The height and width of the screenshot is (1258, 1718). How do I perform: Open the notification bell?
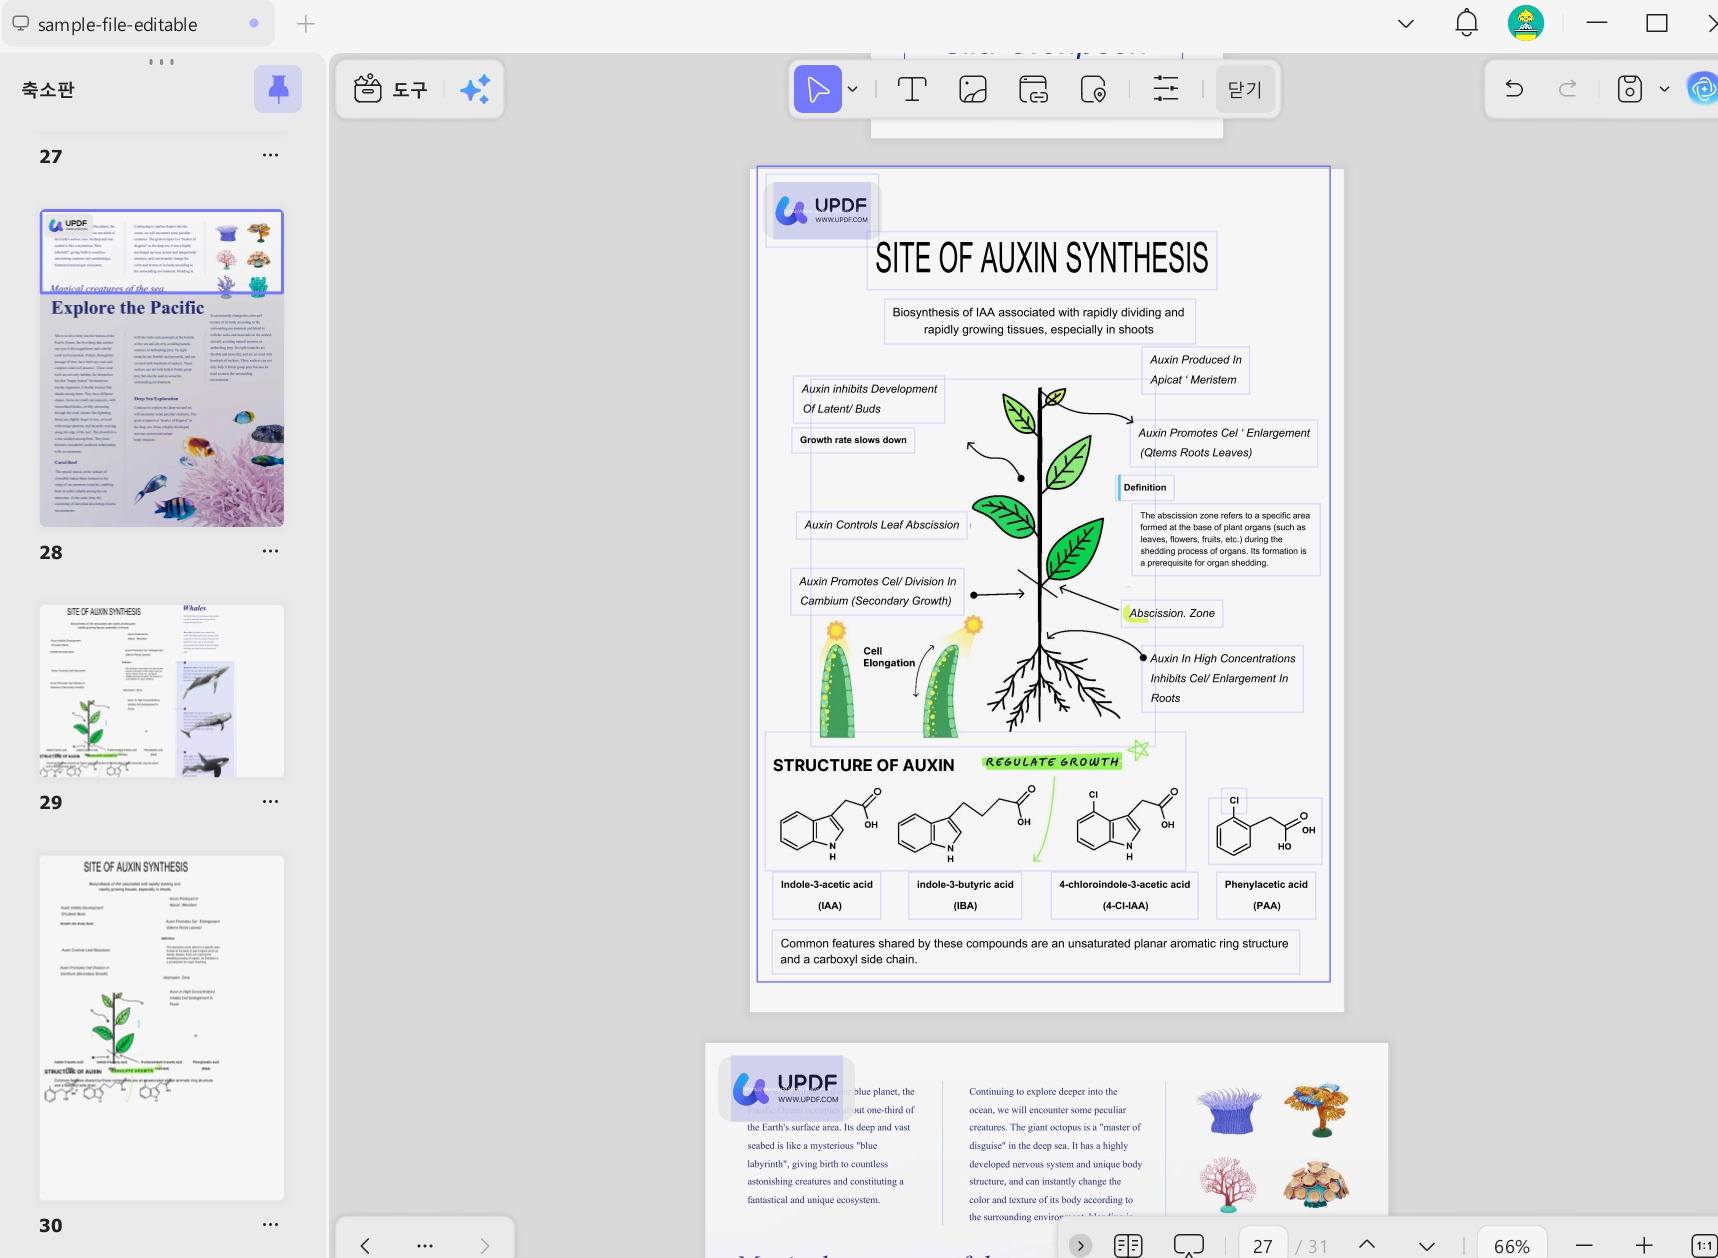click(x=1466, y=23)
